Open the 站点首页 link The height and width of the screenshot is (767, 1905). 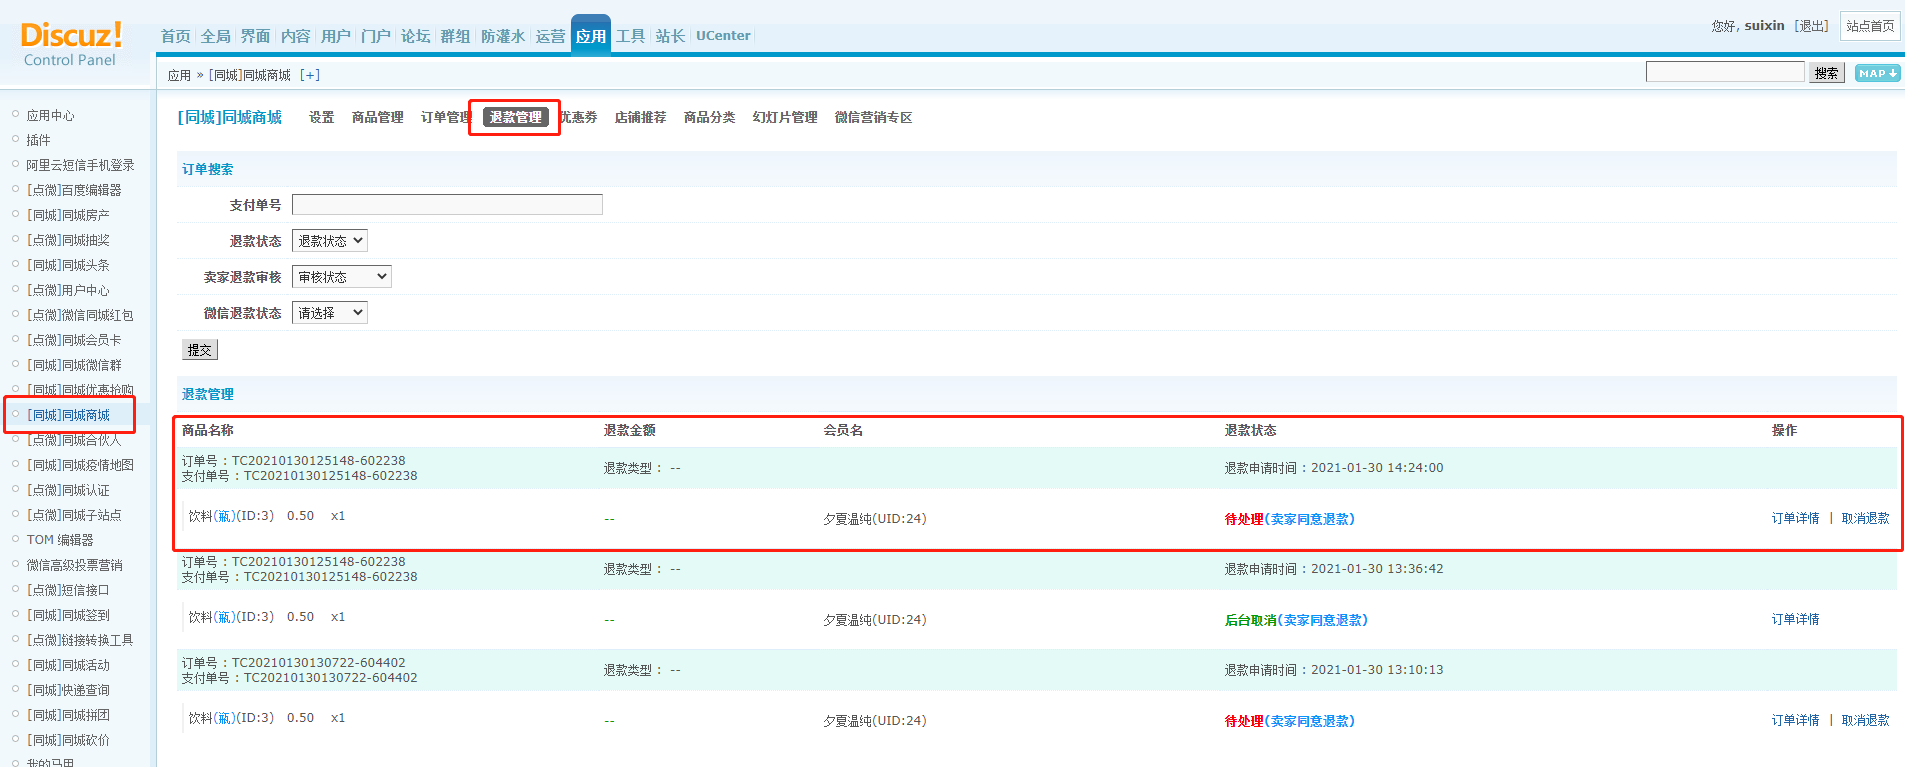(1869, 26)
